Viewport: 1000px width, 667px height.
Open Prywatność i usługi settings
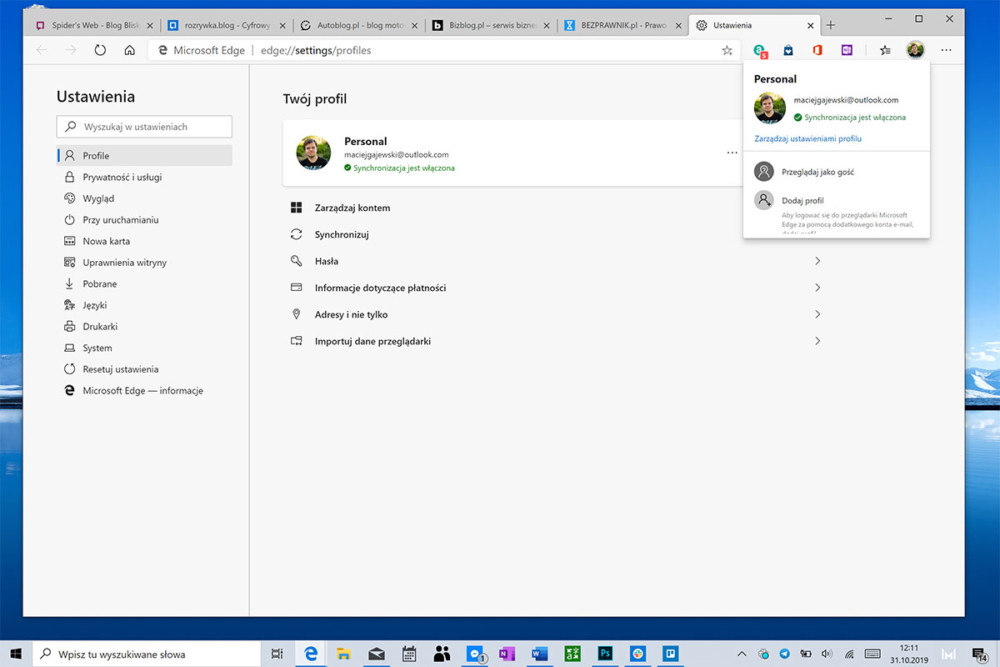pyautogui.click(x=144, y=177)
